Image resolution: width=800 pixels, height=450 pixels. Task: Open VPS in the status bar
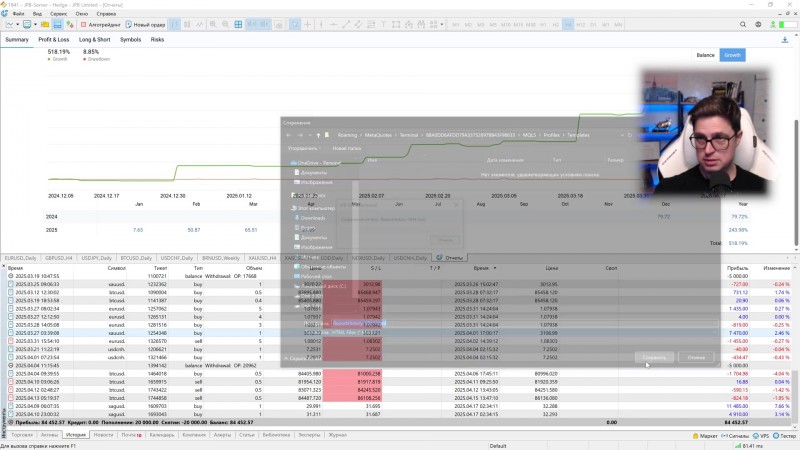click(x=761, y=436)
